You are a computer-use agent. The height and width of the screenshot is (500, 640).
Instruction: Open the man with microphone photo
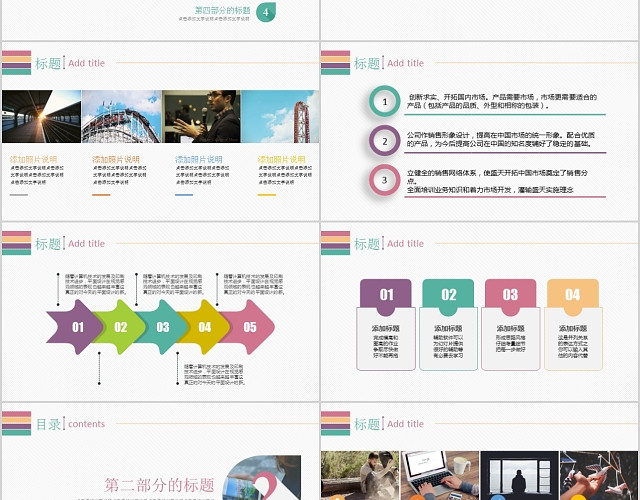(x=201, y=116)
